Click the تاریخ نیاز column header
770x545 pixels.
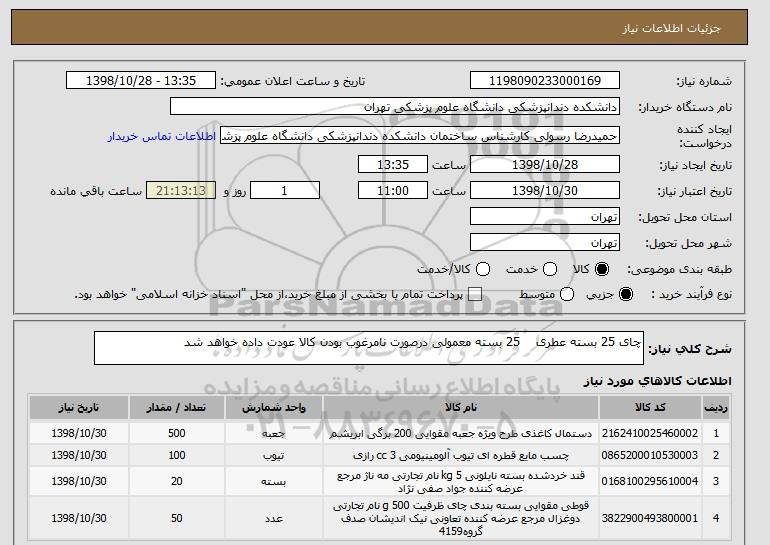click(79, 408)
